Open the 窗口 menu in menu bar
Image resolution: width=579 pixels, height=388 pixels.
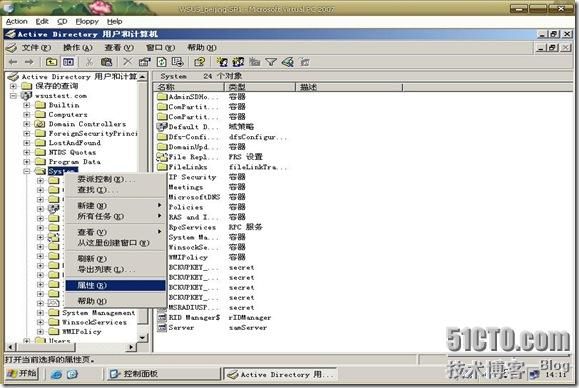[160, 48]
